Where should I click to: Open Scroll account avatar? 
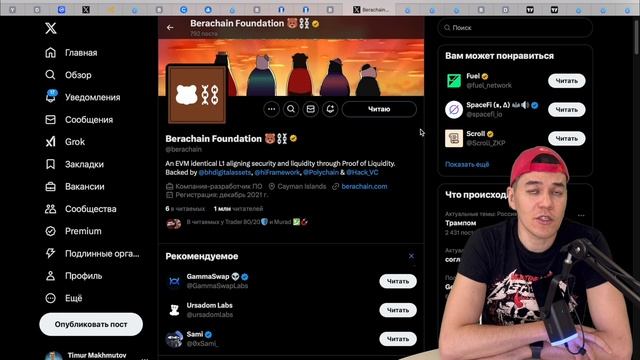[454, 138]
